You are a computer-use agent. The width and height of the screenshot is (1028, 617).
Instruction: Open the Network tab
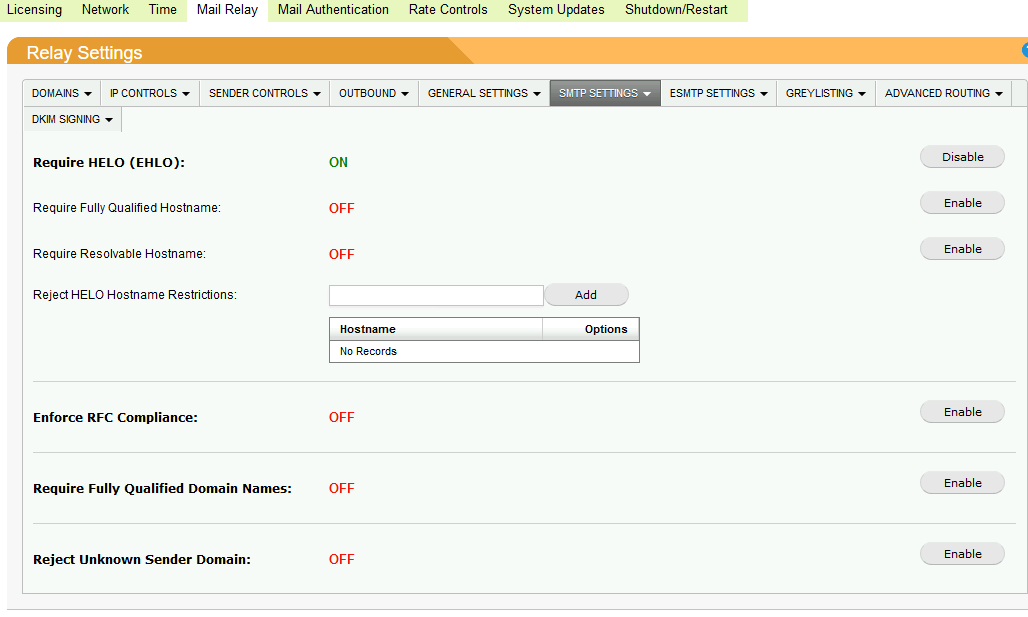(x=104, y=10)
